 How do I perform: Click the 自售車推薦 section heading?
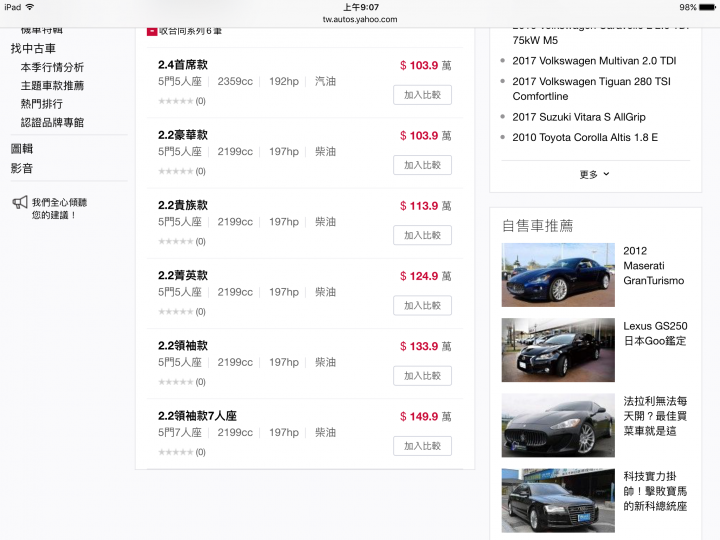point(537,225)
